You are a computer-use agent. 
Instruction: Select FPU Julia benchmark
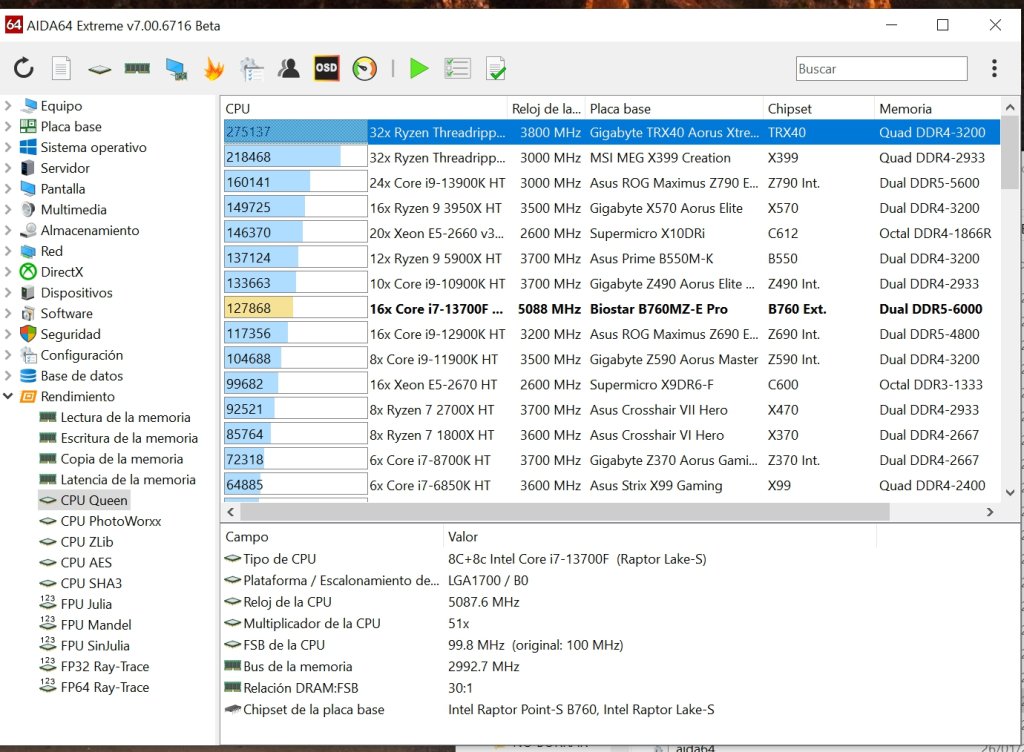pyautogui.click(x=86, y=604)
